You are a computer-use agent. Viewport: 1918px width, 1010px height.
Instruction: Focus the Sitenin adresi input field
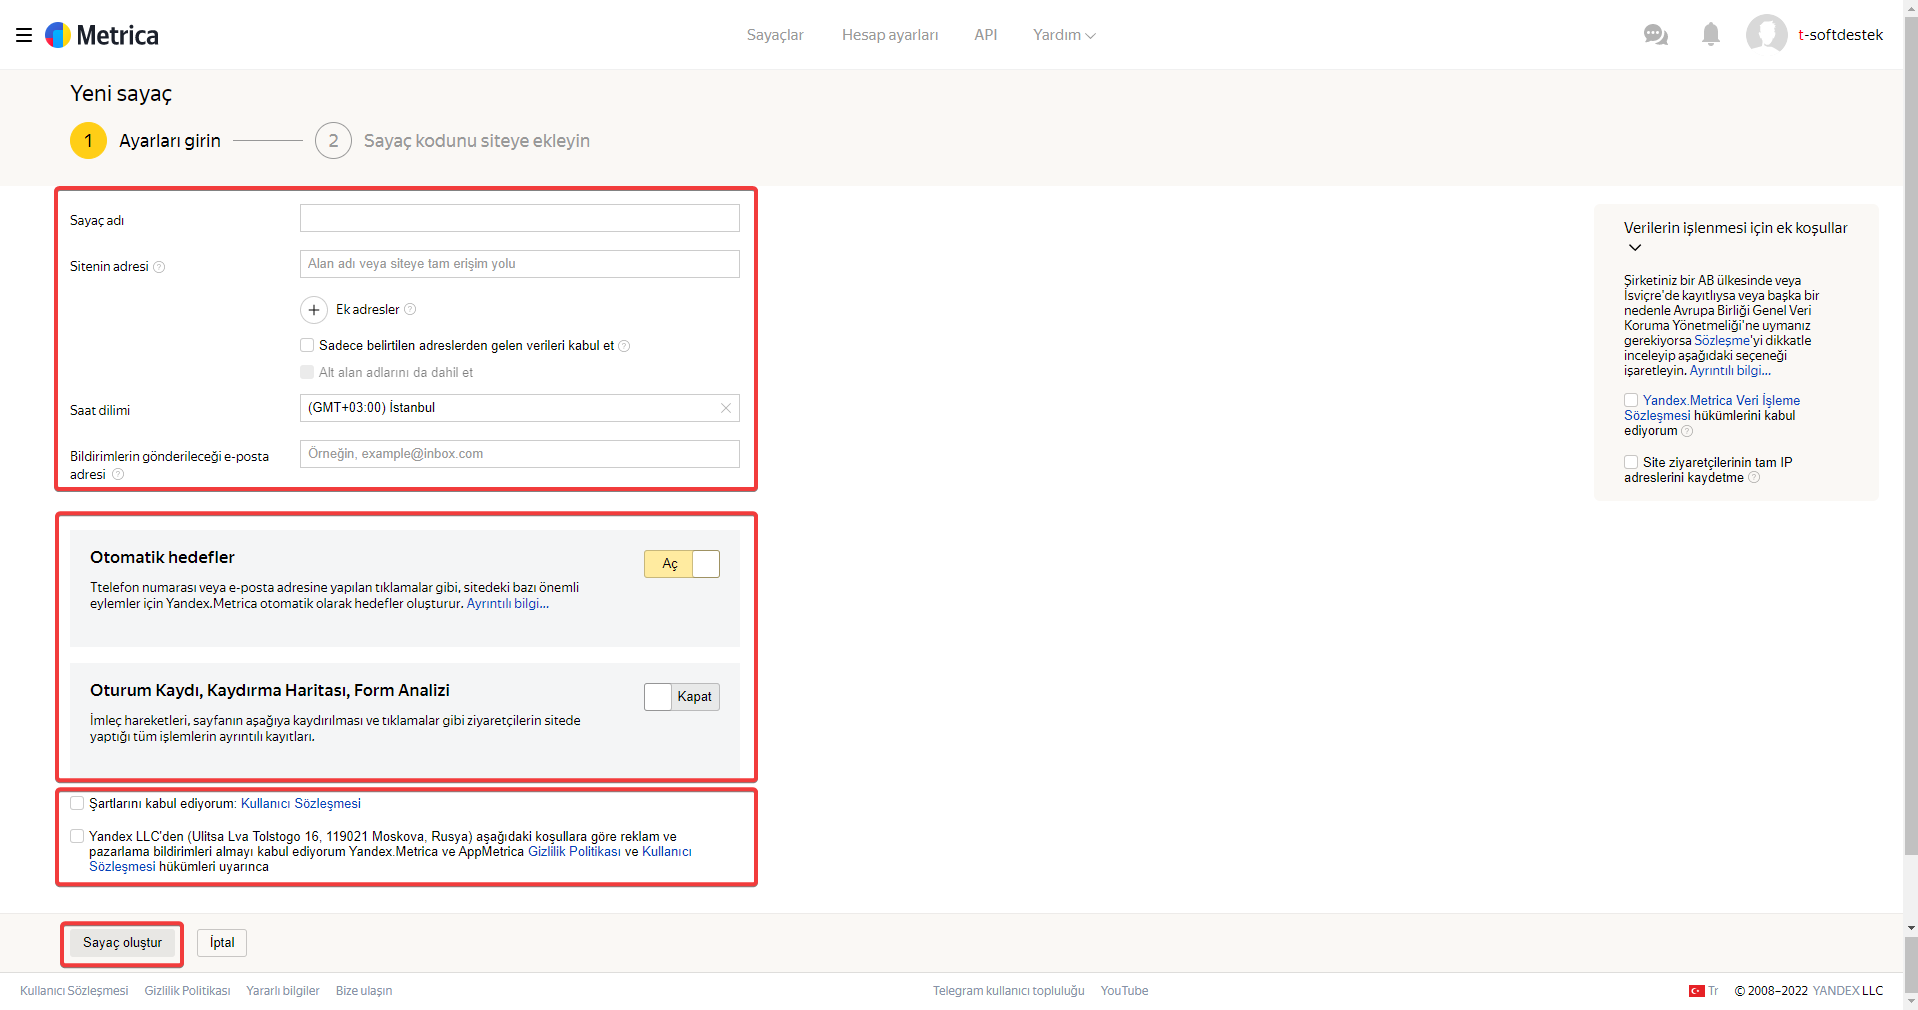(x=520, y=264)
